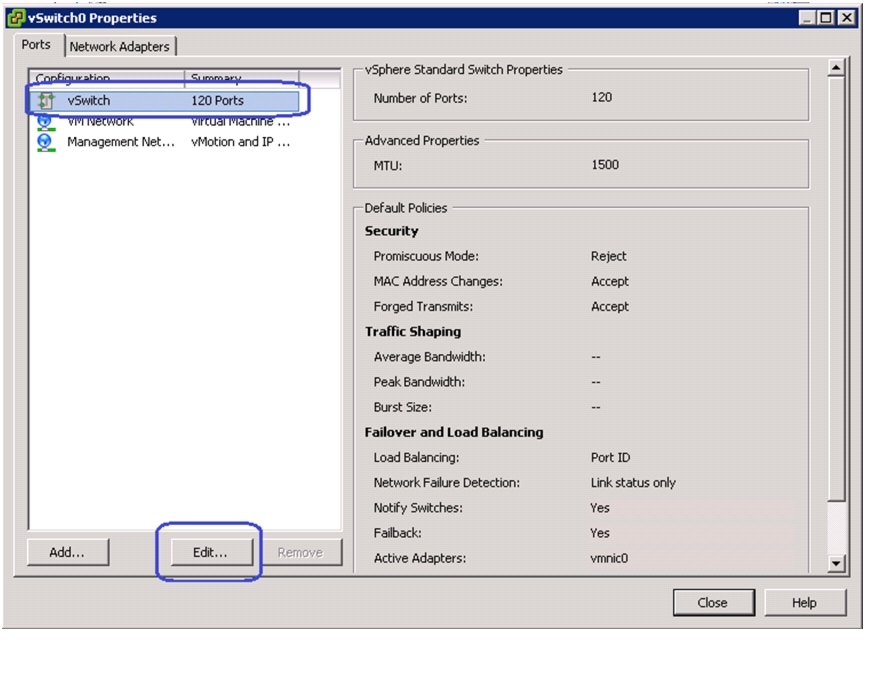Click the '120 Ports' summary cell

pyautogui.click(x=218, y=101)
